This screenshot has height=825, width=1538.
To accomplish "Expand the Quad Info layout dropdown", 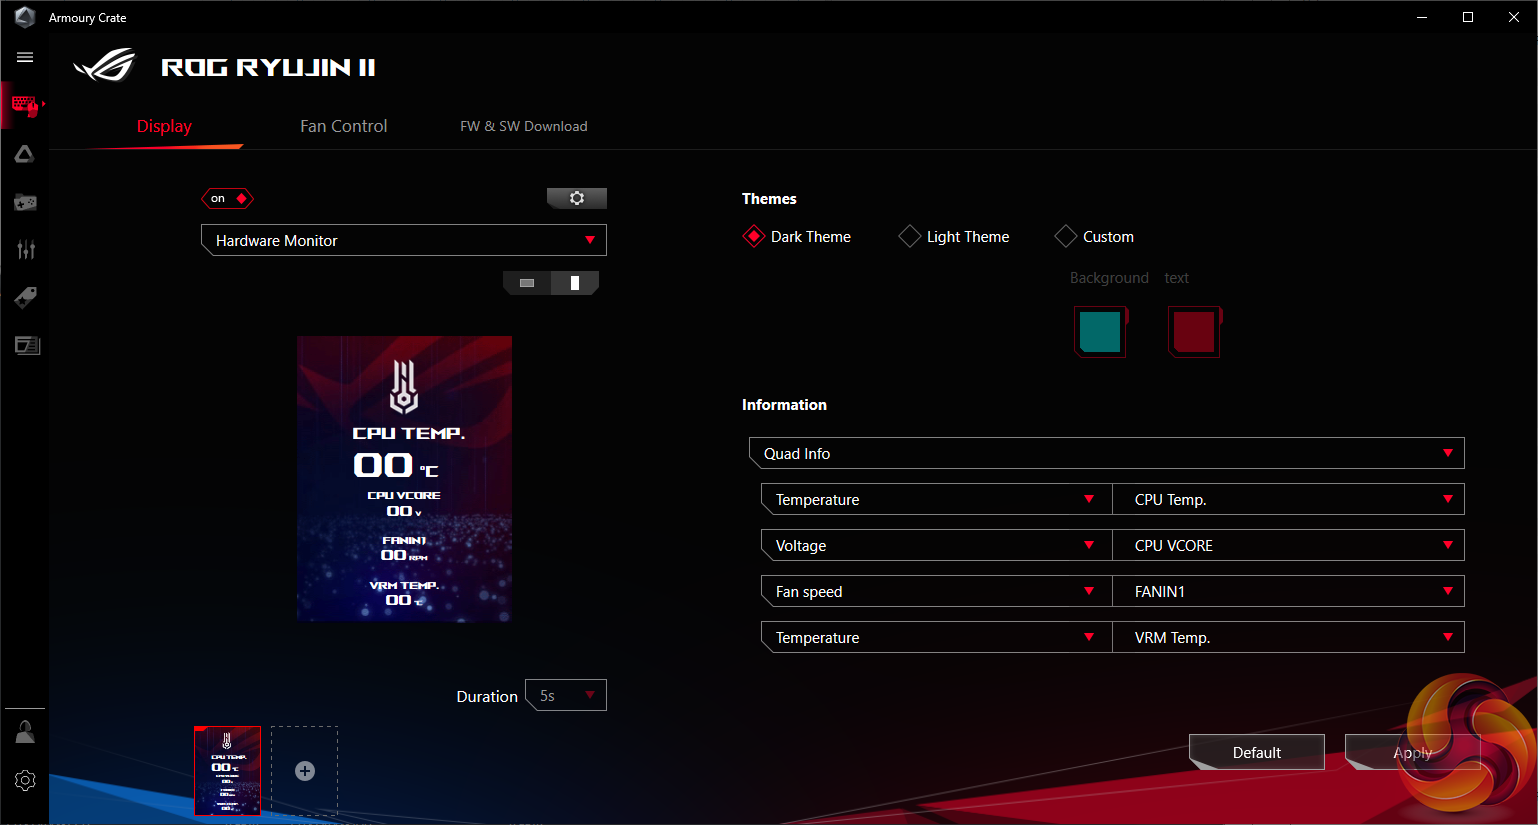I will [x=1107, y=453].
